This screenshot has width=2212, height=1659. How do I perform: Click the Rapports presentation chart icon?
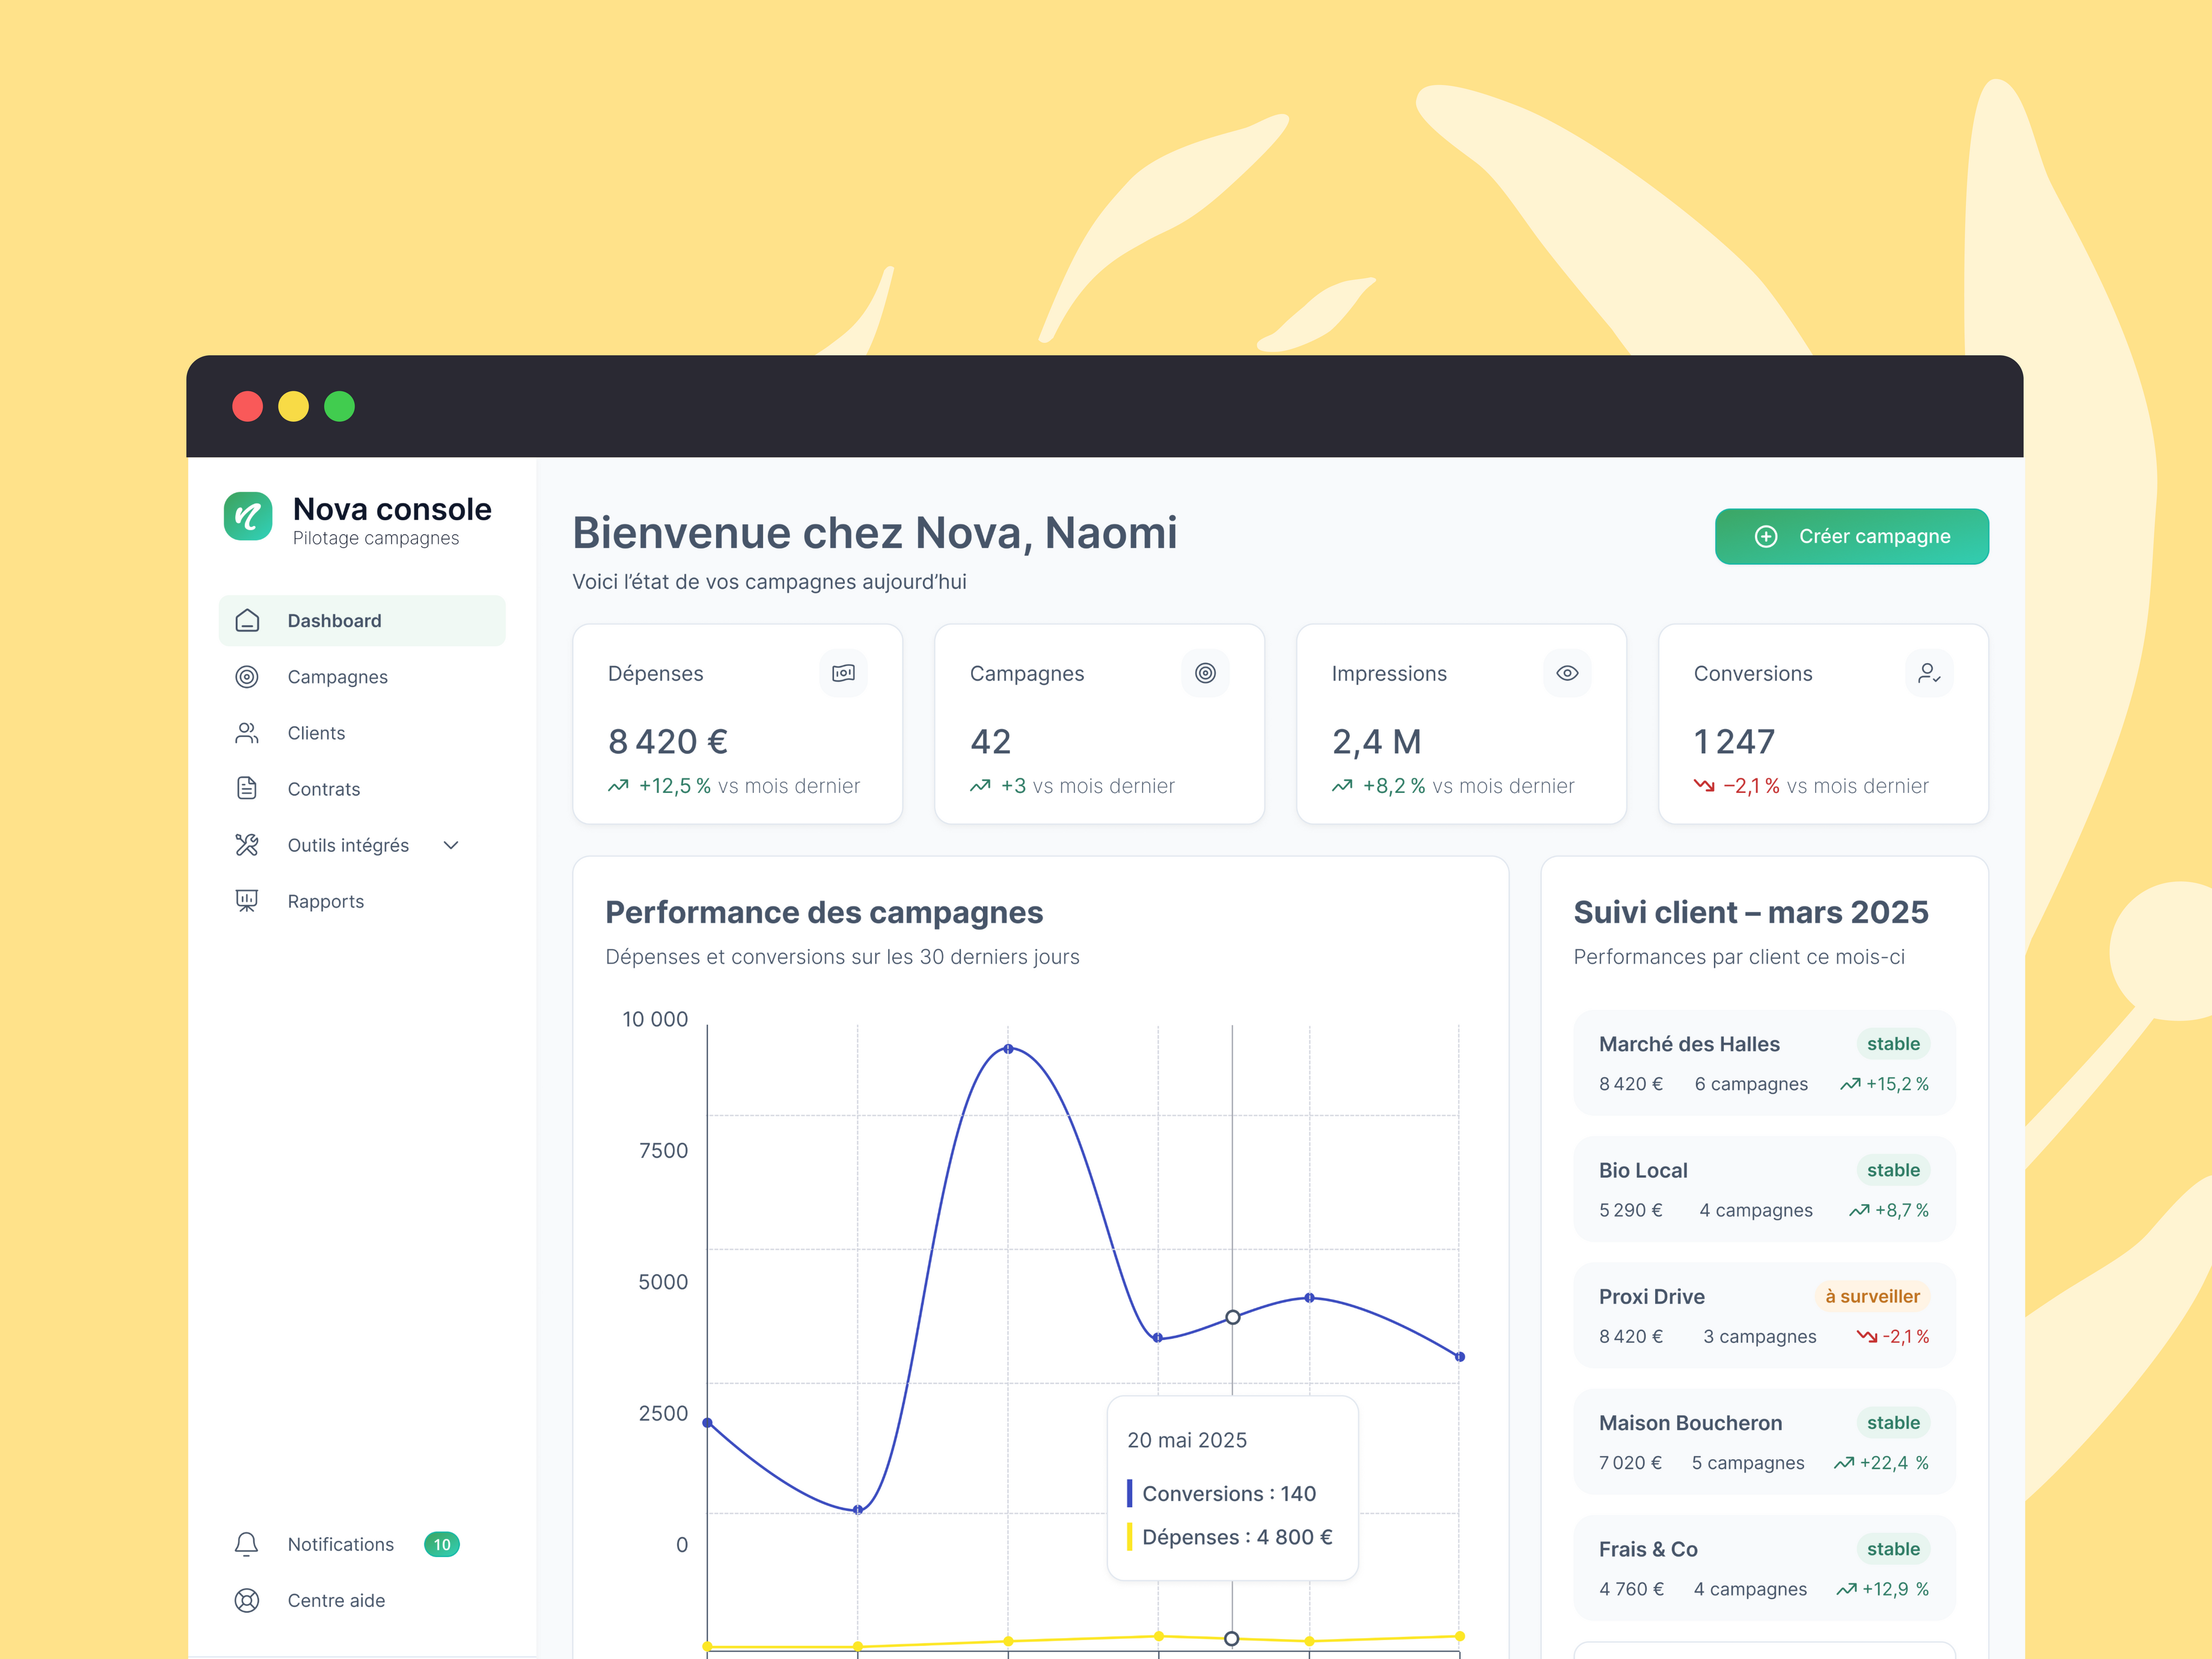(247, 901)
